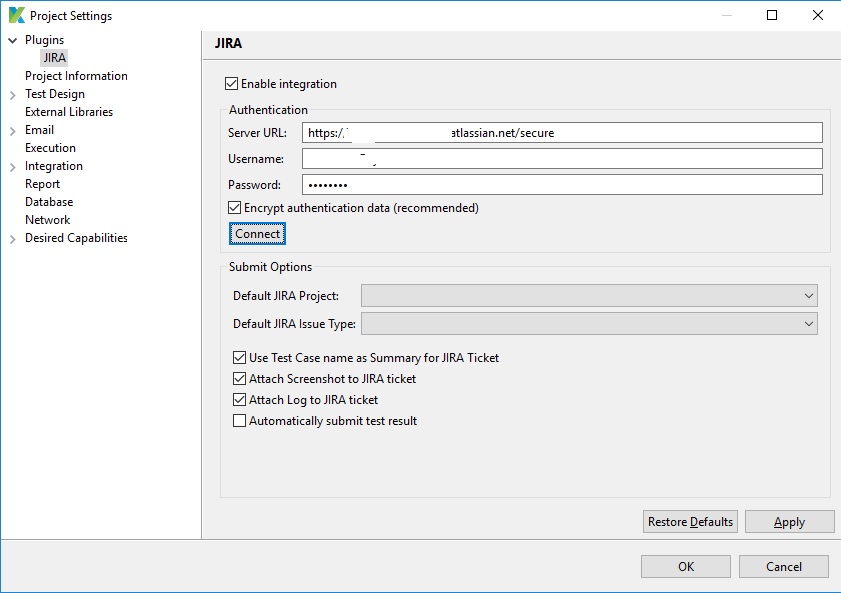The height and width of the screenshot is (593, 841).
Task: Open Project Information settings
Action: pyautogui.click(x=76, y=75)
